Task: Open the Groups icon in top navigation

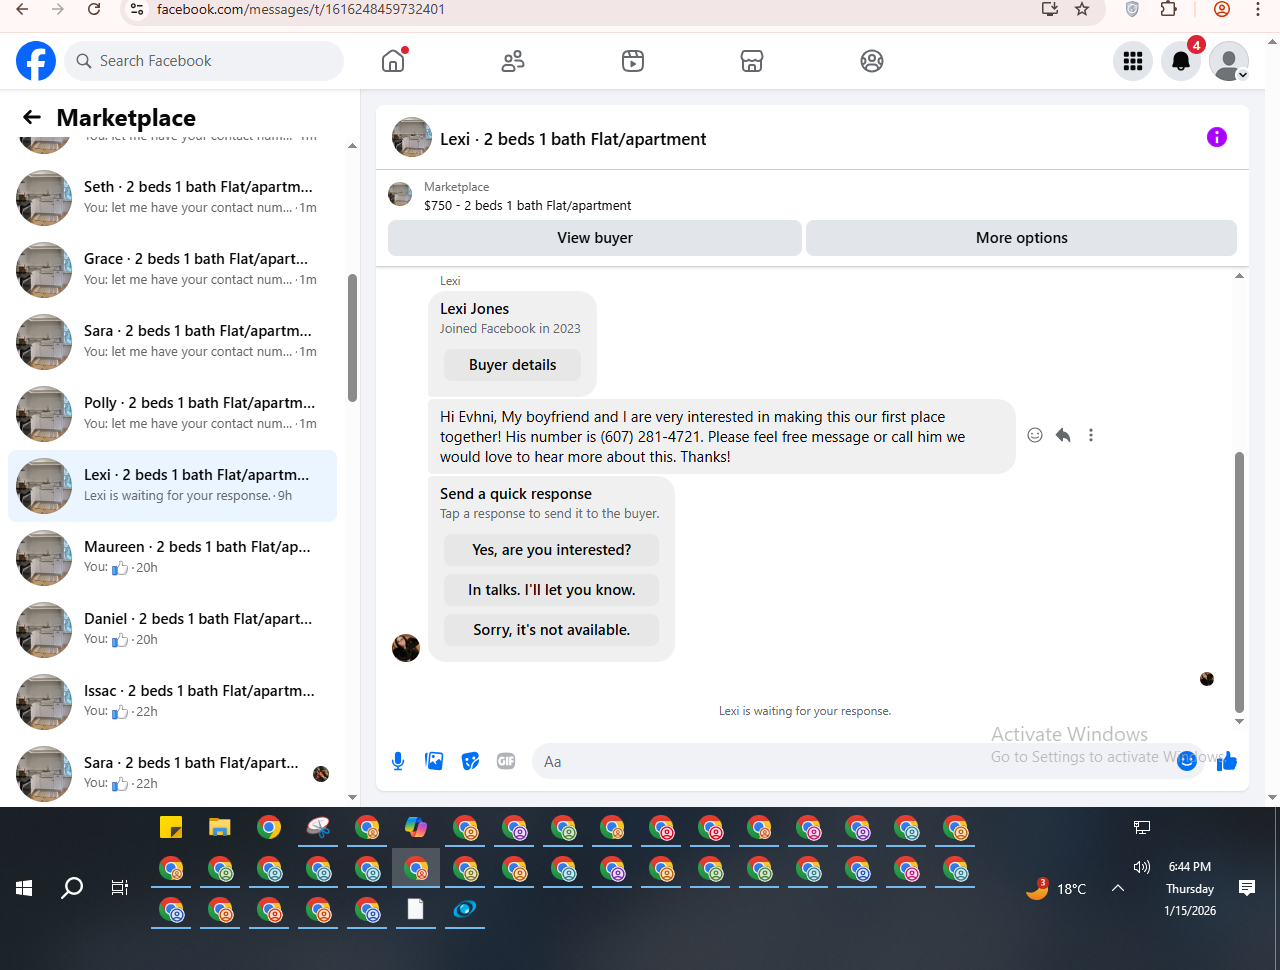Action: 872,61
